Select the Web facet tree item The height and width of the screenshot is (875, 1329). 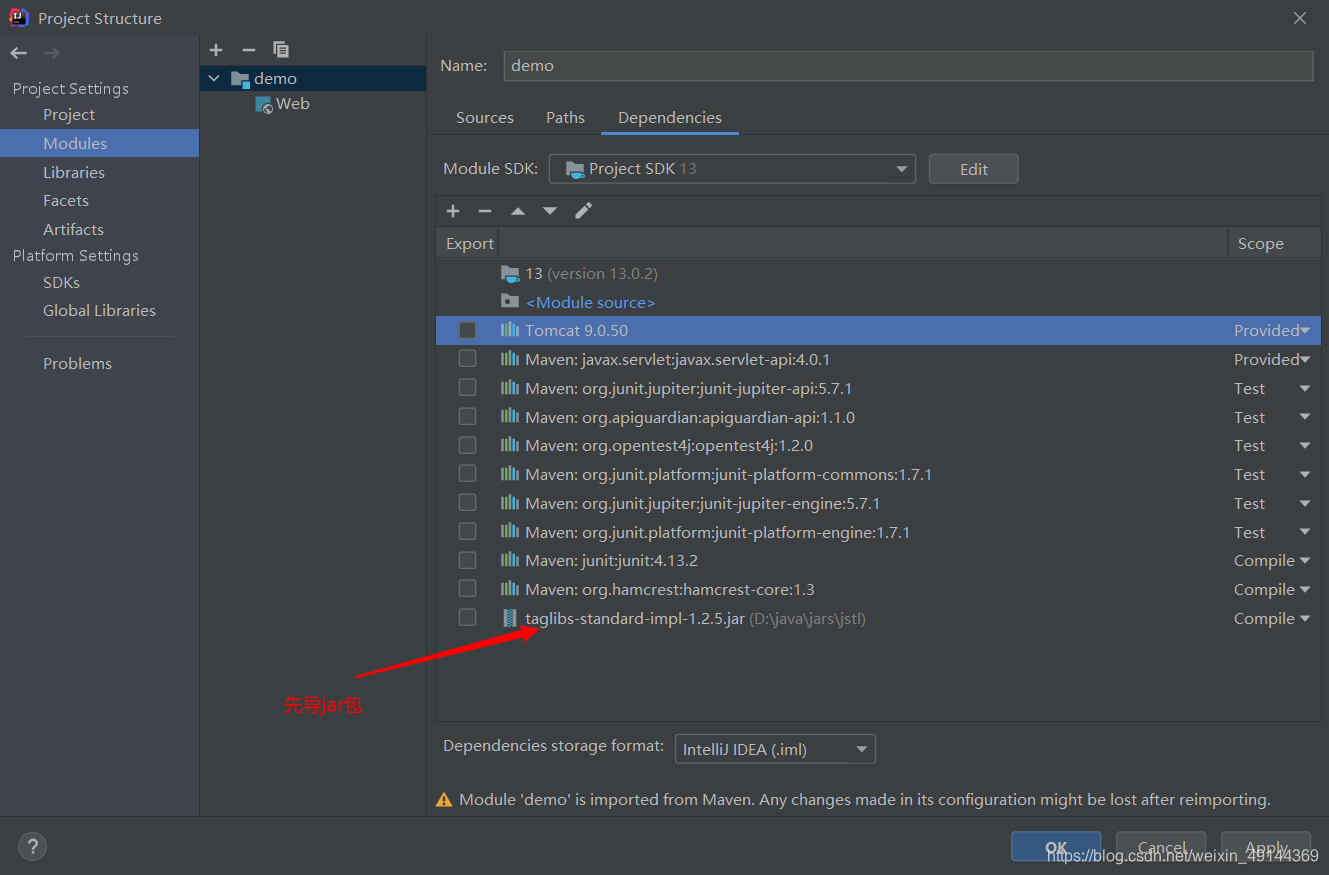[x=292, y=104]
